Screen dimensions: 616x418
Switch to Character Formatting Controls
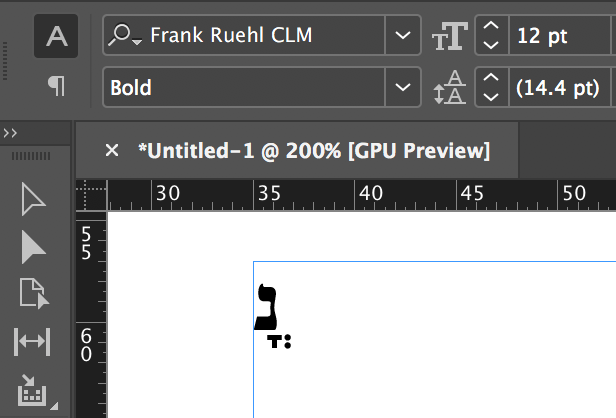(x=57, y=37)
